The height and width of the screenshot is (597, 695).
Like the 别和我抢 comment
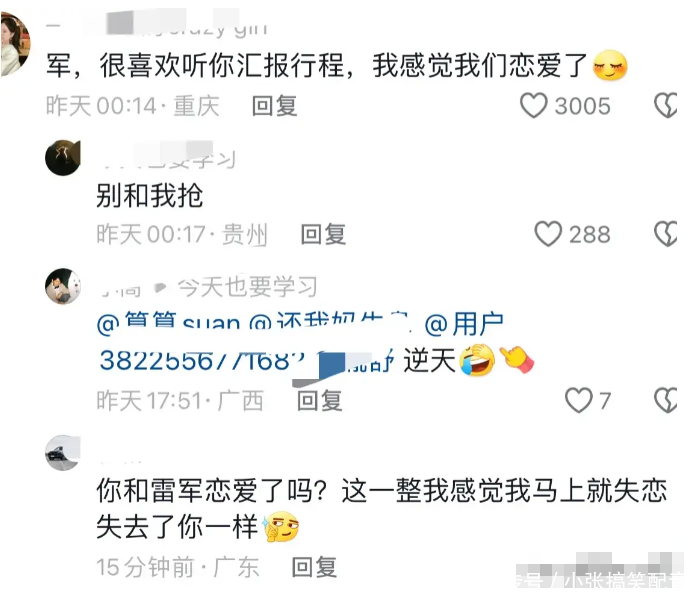548,234
